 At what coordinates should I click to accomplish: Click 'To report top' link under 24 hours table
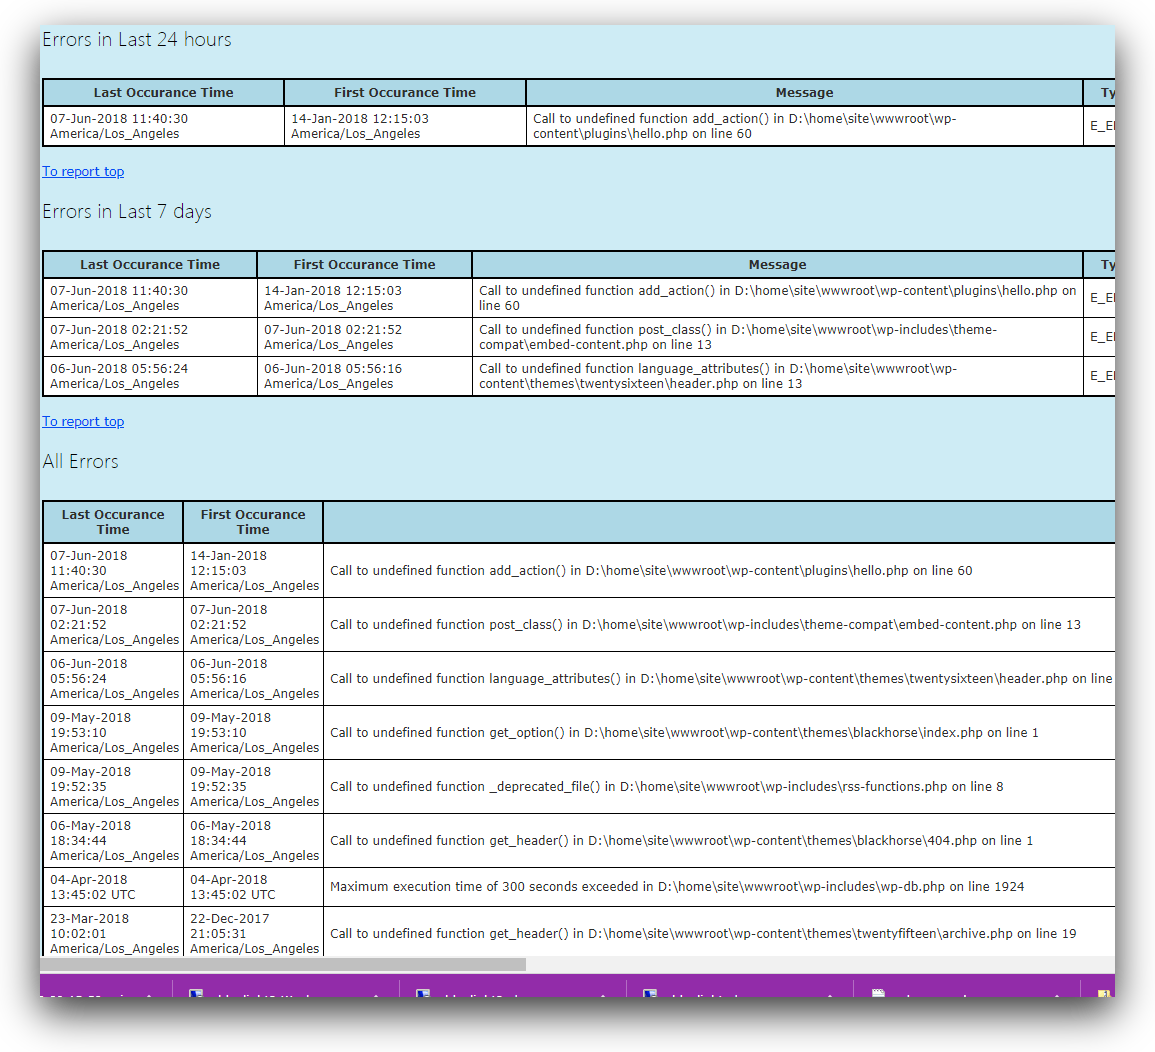coord(83,172)
